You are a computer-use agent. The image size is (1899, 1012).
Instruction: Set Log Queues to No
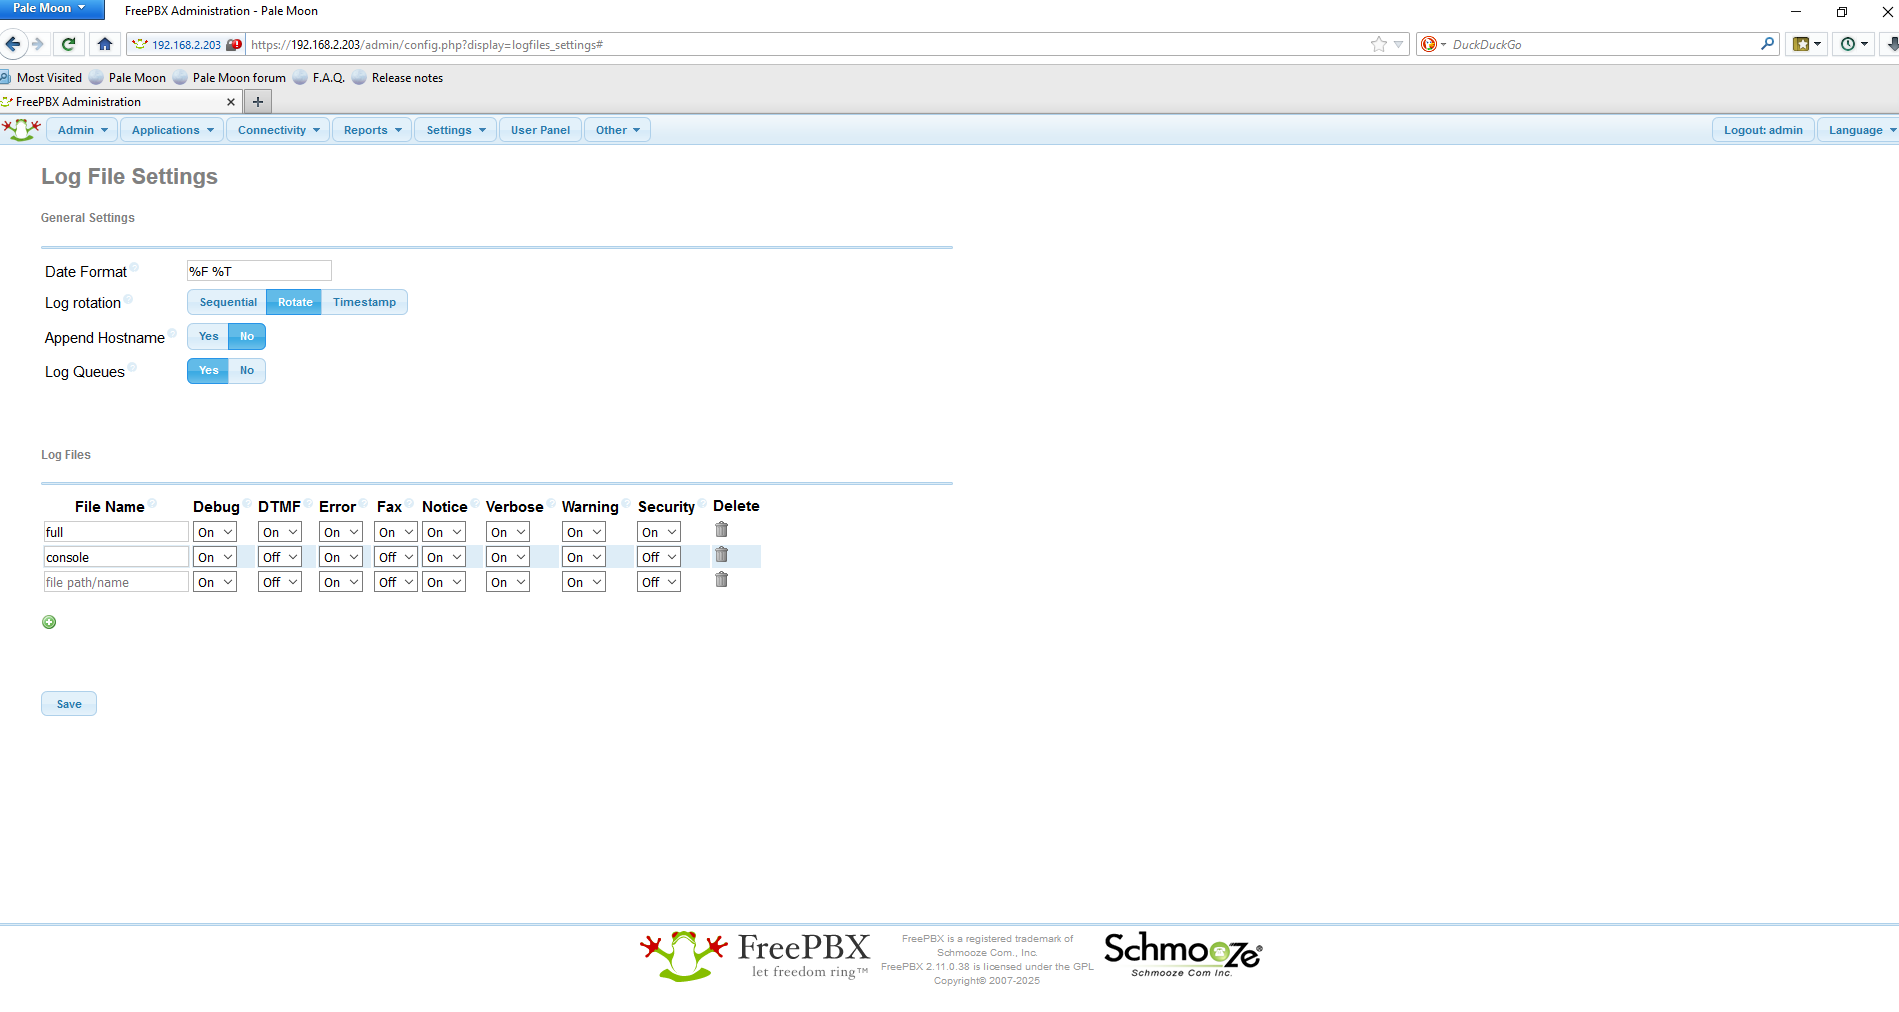coord(247,371)
